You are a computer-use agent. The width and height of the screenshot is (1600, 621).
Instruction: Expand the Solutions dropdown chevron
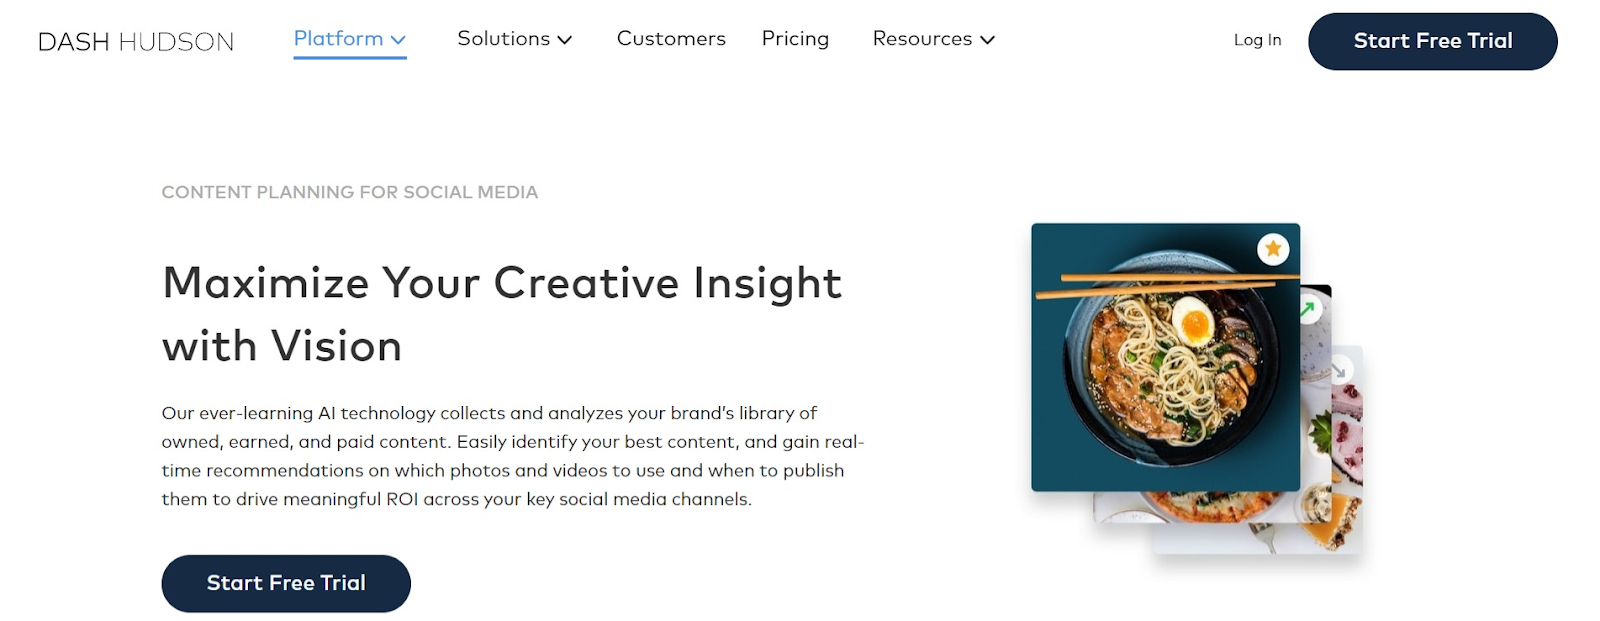pyautogui.click(x=565, y=40)
